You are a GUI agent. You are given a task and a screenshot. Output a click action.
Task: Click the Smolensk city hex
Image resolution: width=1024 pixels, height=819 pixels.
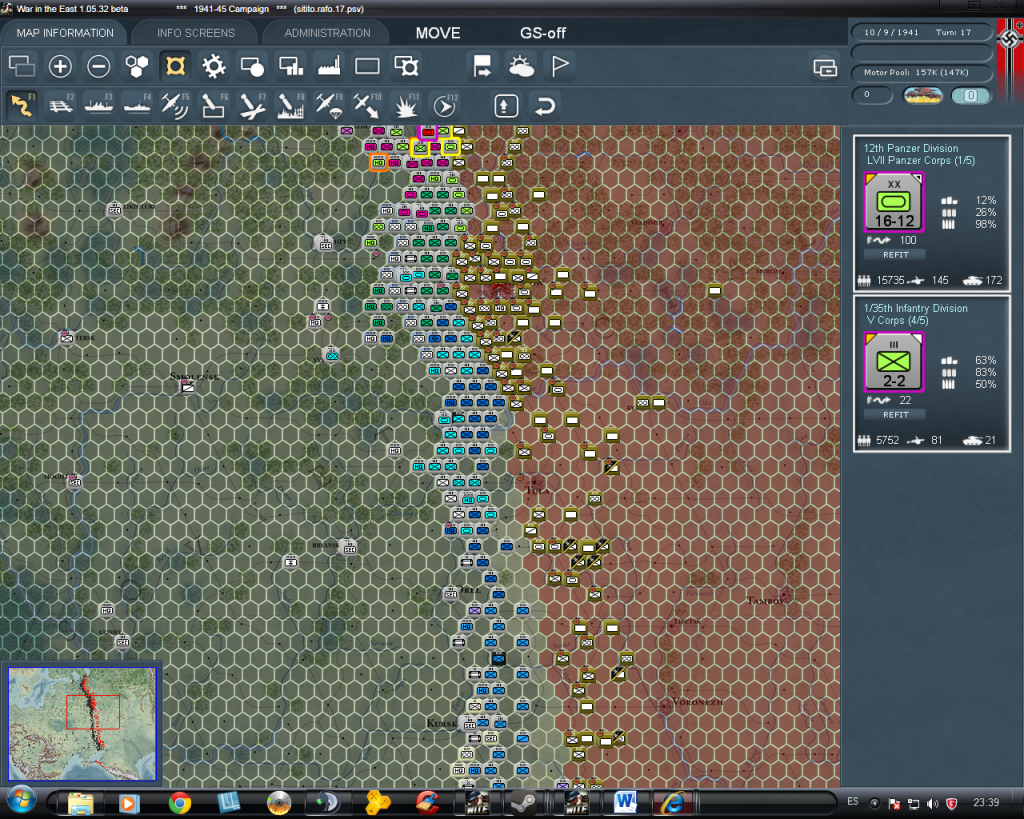(188, 387)
